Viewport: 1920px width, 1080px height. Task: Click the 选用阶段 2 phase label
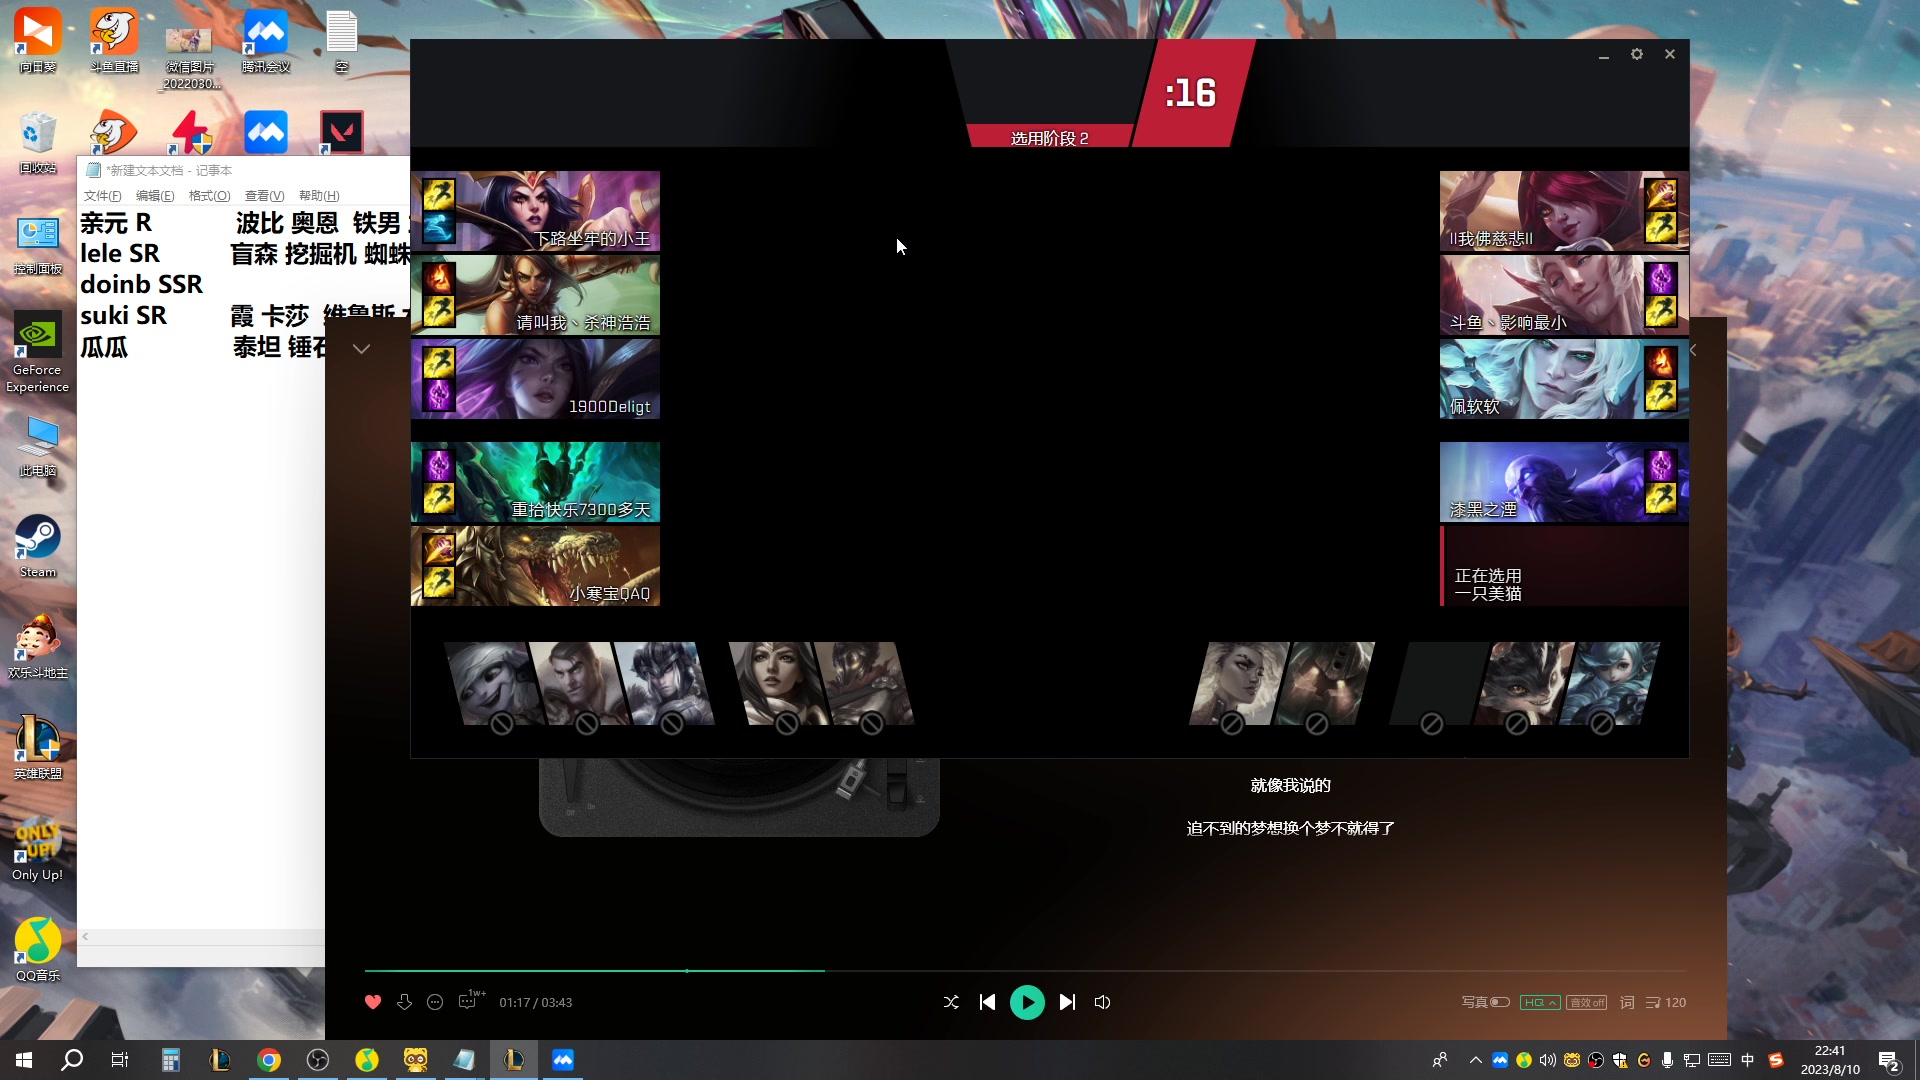click(x=1049, y=138)
